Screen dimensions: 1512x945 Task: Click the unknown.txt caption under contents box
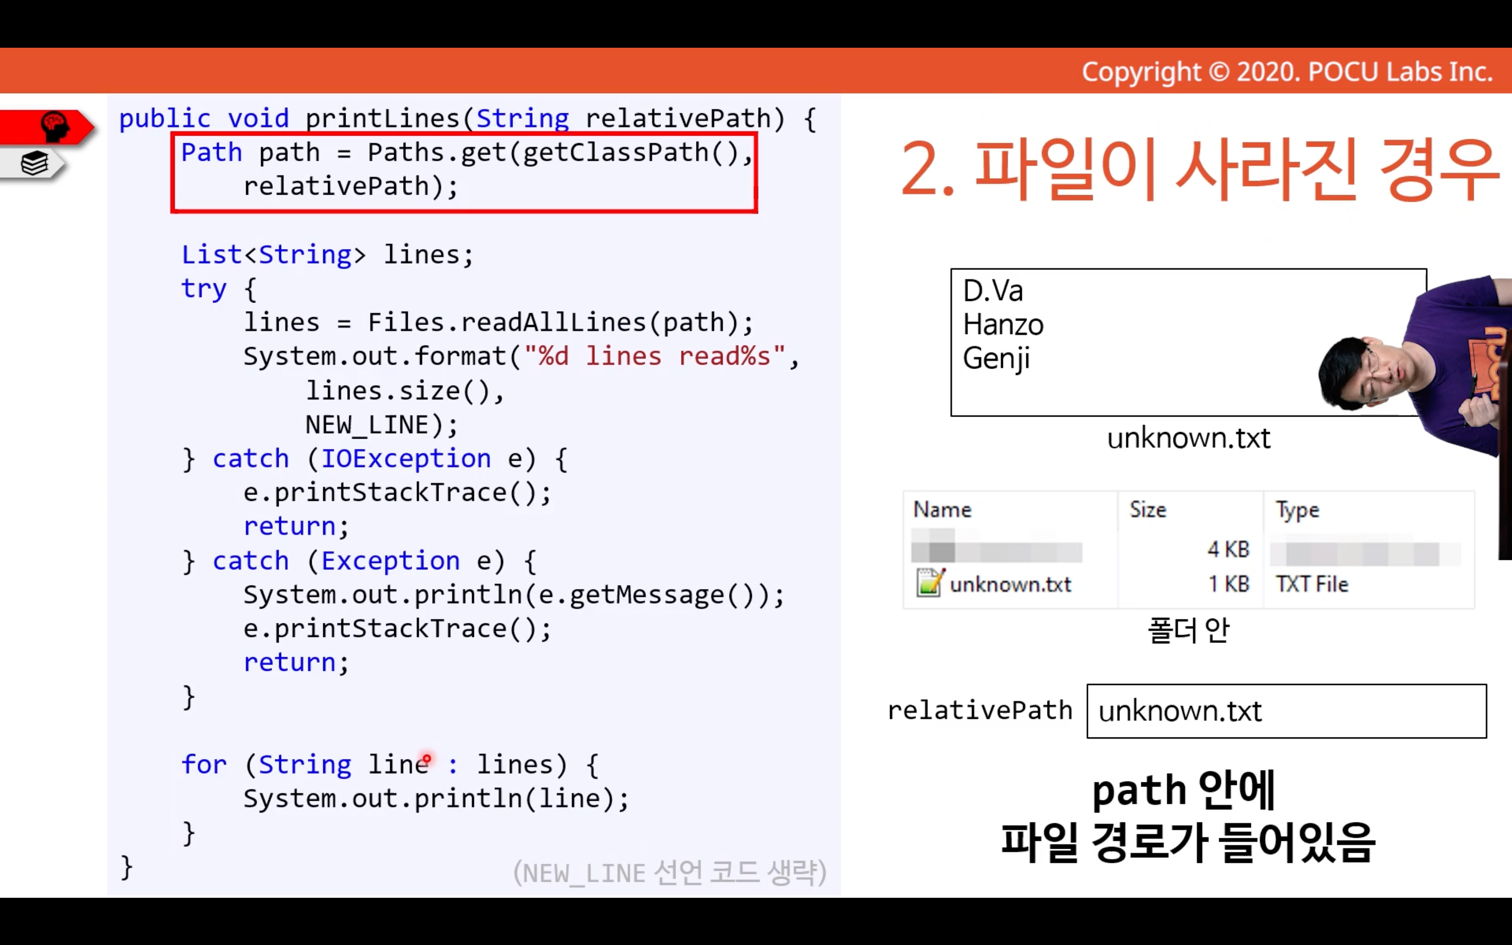pyautogui.click(x=1188, y=438)
